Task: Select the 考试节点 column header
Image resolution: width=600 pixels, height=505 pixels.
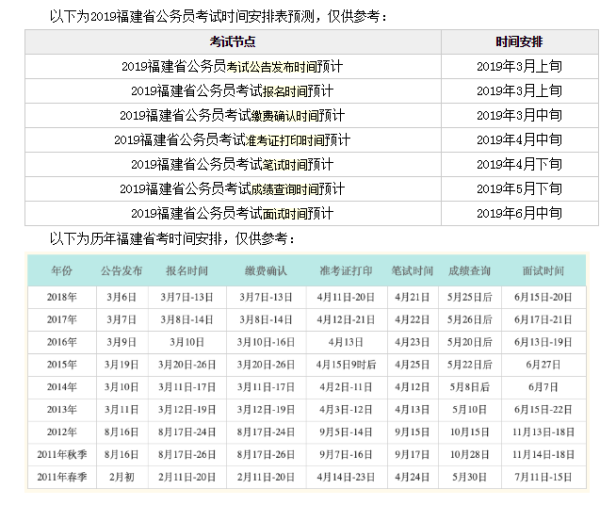Action: 232,42
